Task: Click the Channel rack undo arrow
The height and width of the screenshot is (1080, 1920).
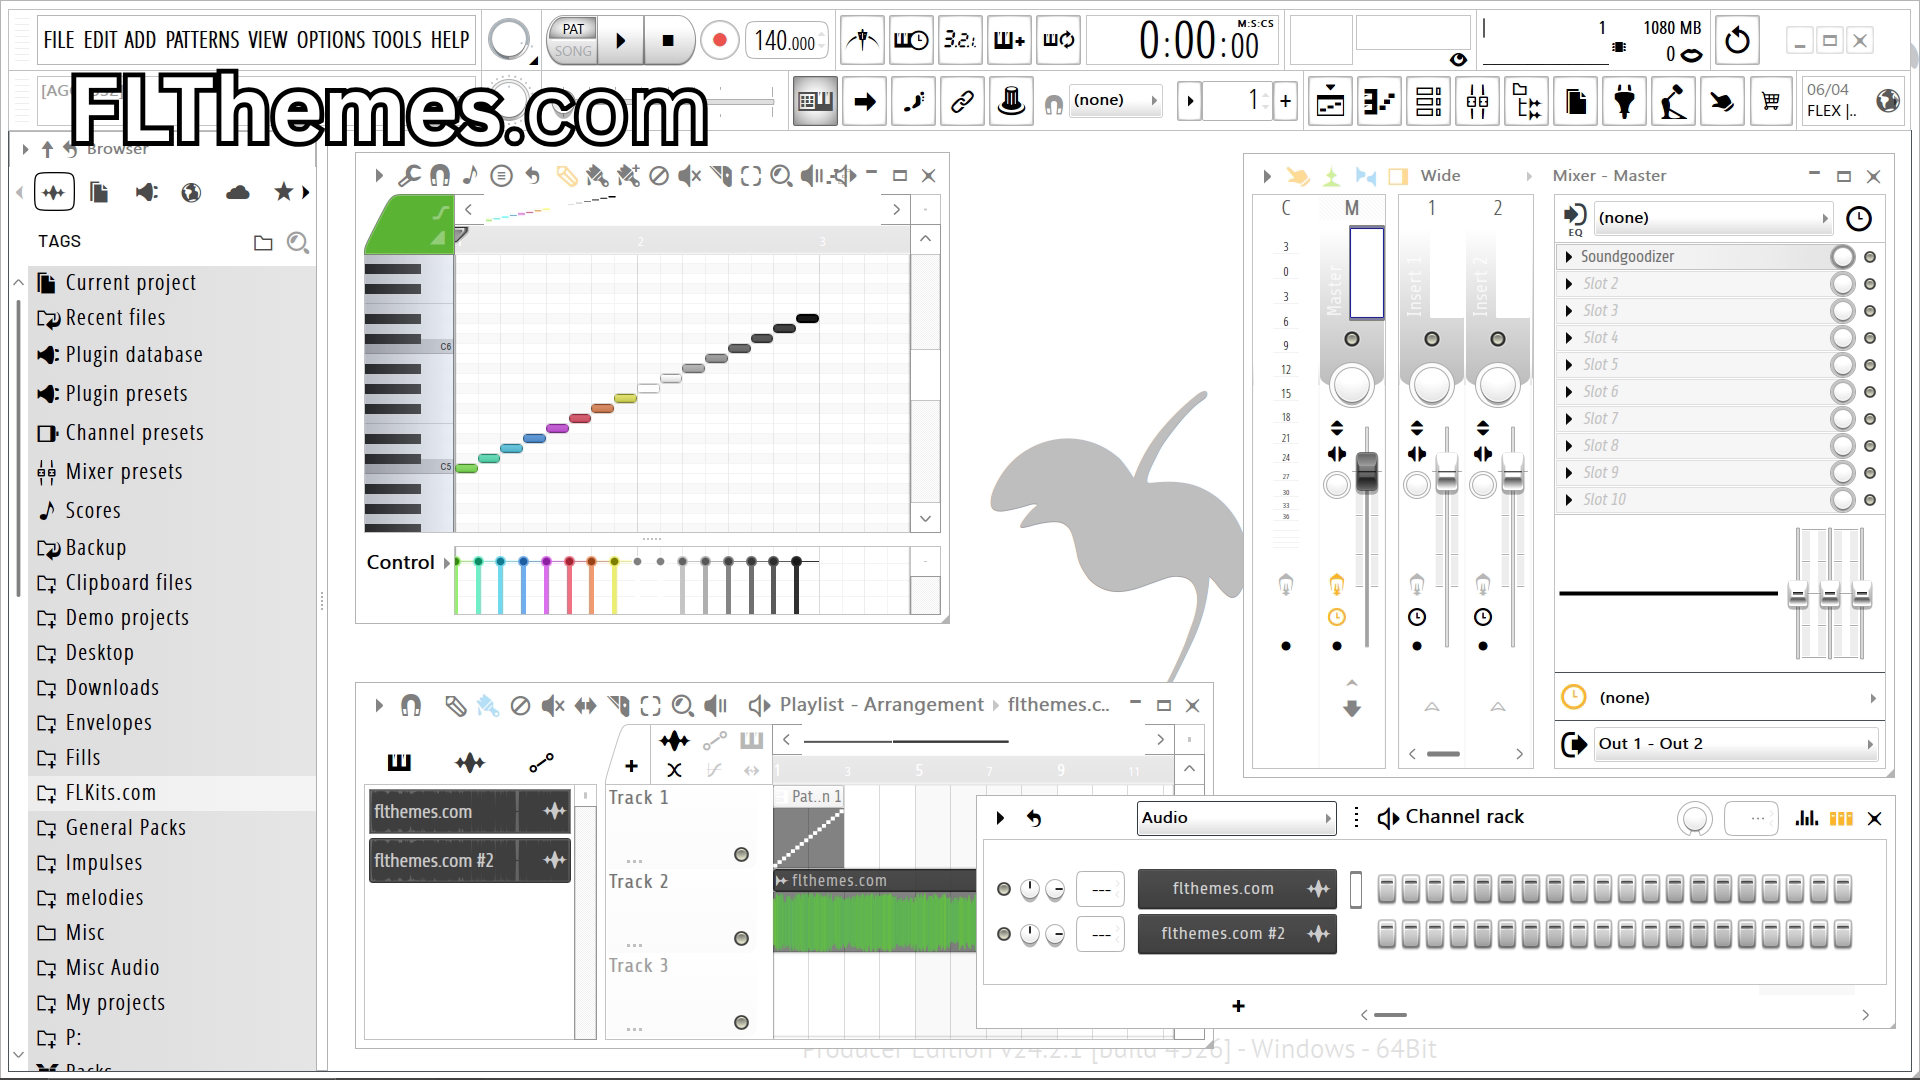Action: 1035,818
